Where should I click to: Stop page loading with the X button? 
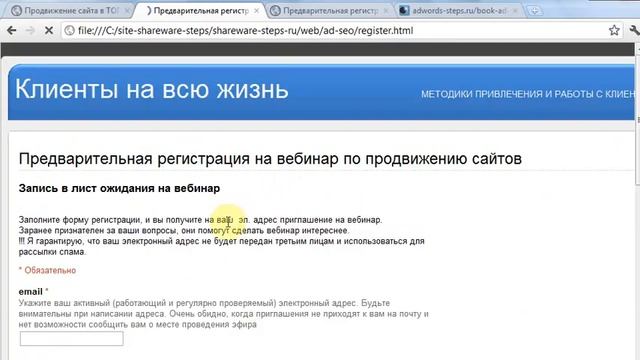pos(49,30)
